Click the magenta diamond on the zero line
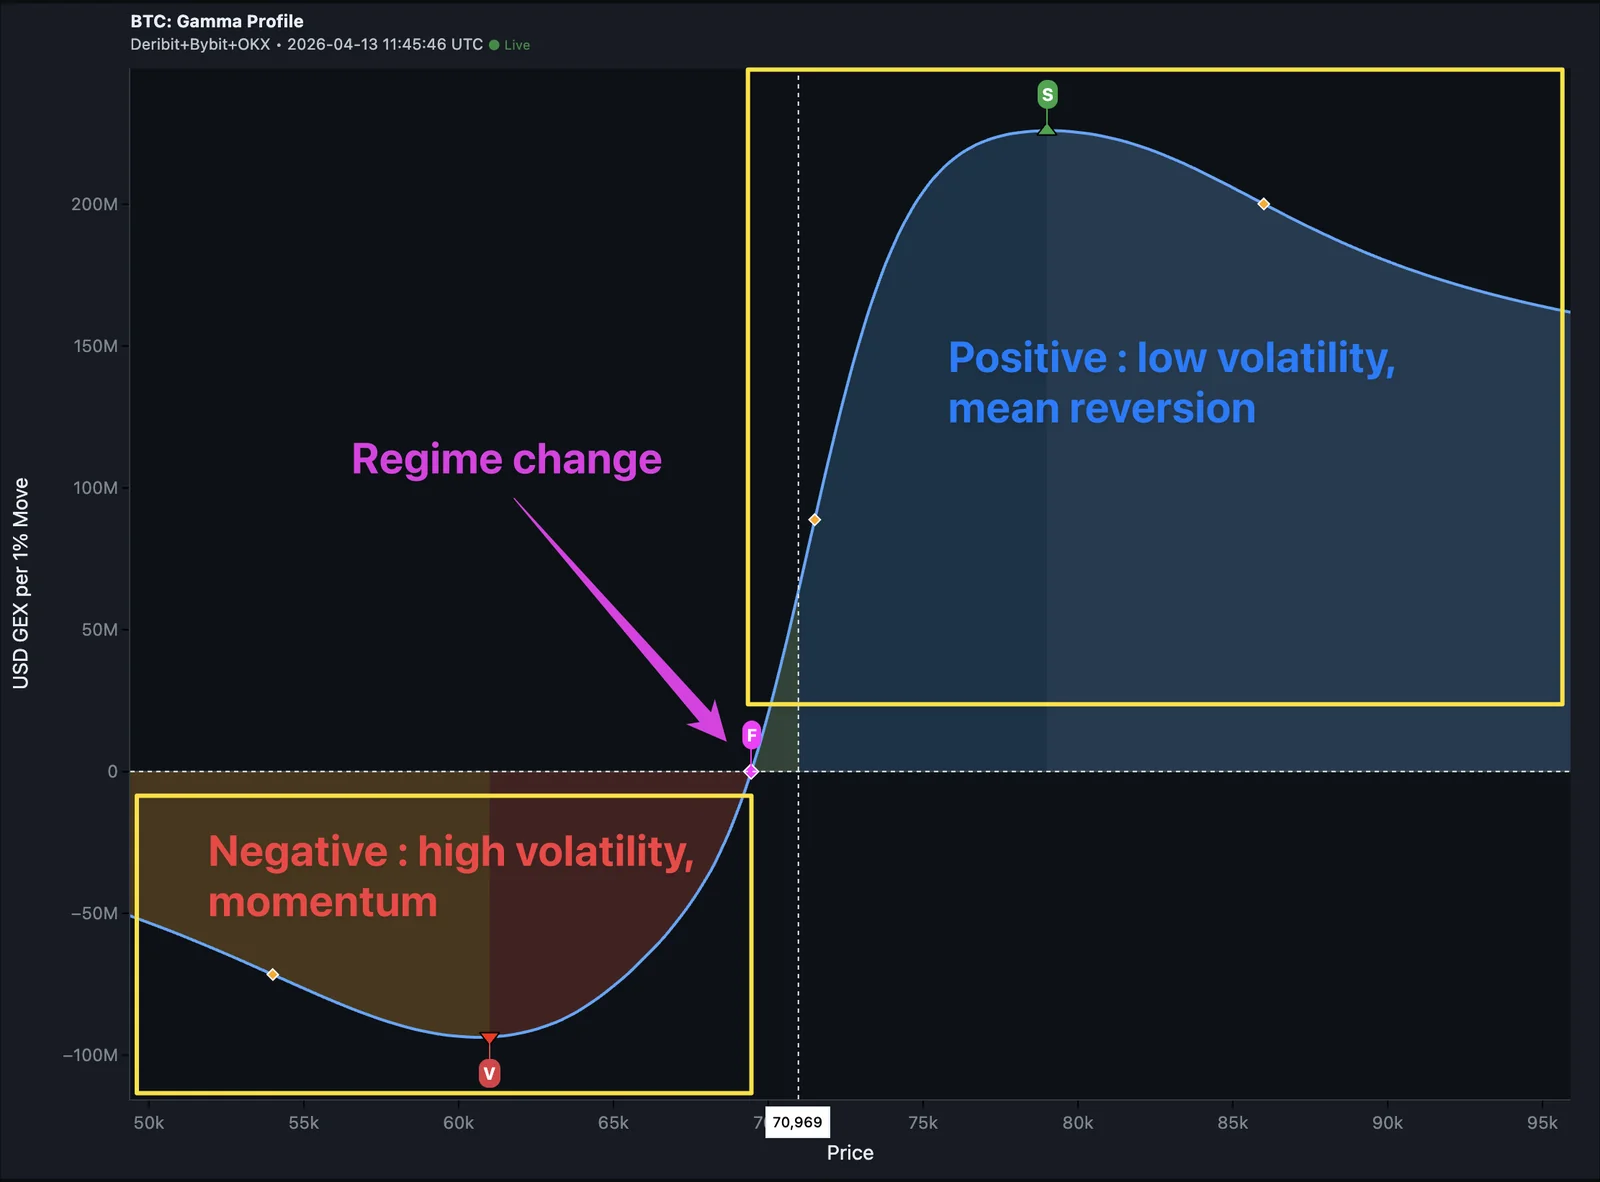Viewport: 1600px width, 1182px height. (x=751, y=771)
